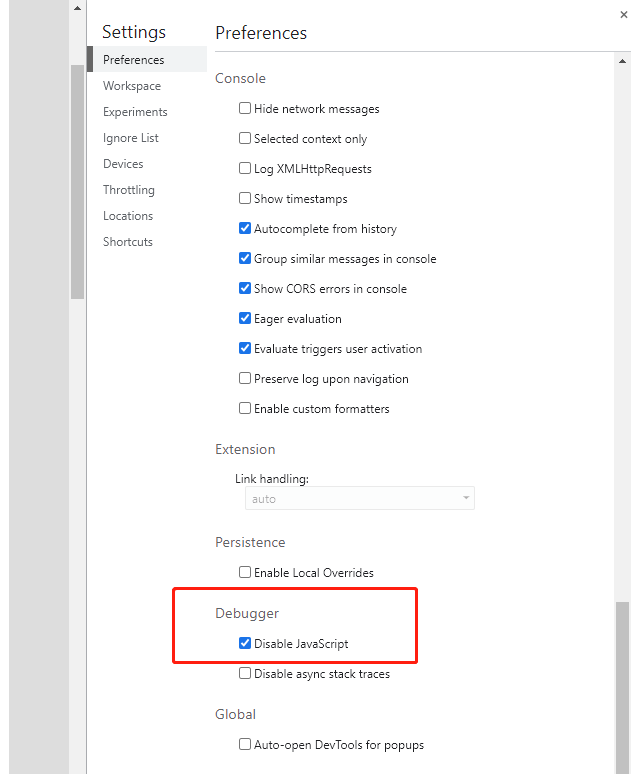This screenshot has height=774, width=641.
Task: Toggle Show timestamps checkbox
Action: (x=245, y=198)
